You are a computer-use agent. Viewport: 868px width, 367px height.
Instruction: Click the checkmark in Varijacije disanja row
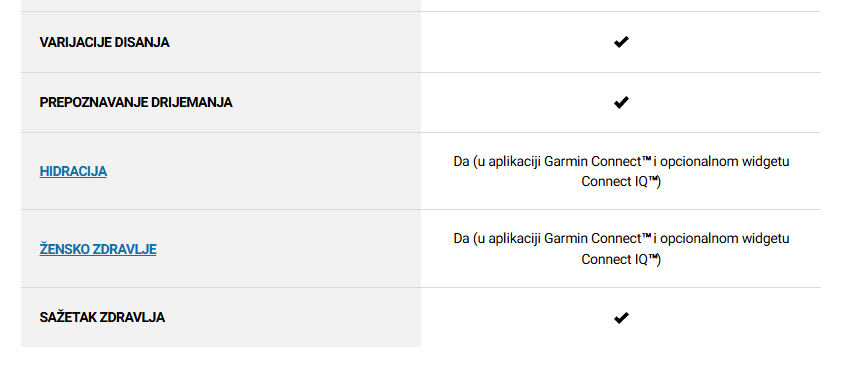[x=621, y=42]
